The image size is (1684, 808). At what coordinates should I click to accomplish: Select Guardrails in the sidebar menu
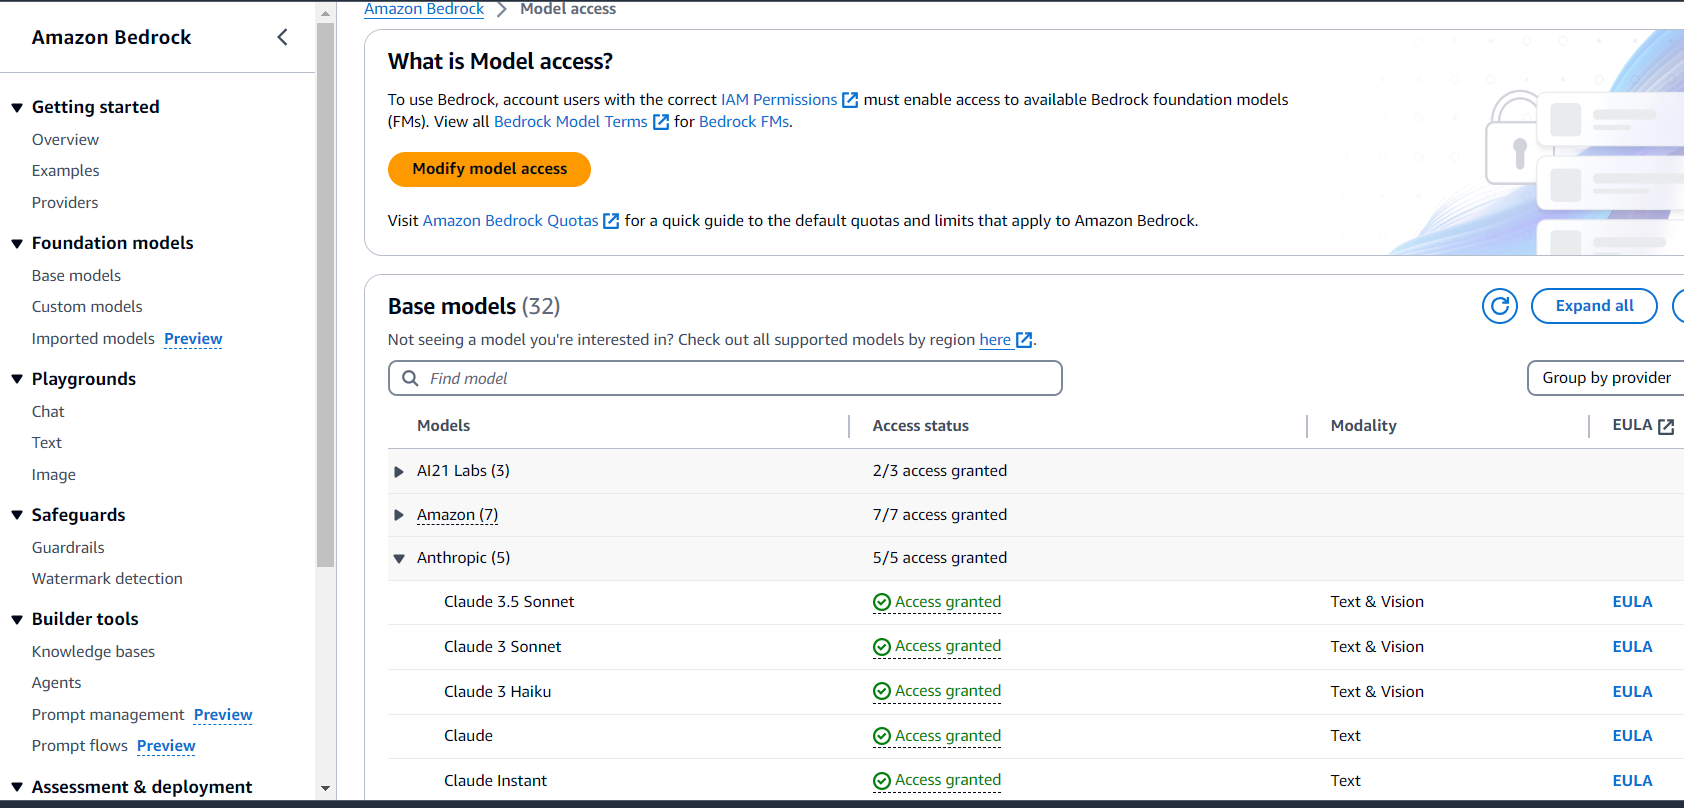coord(68,547)
